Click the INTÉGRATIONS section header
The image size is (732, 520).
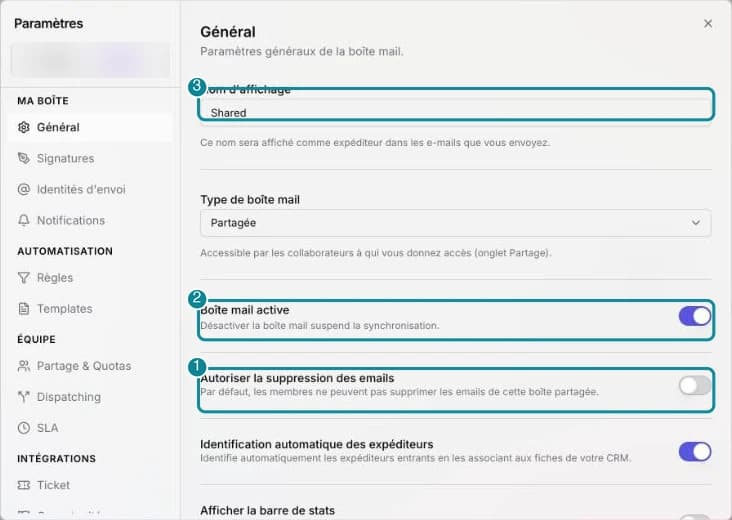coord(56,459)
